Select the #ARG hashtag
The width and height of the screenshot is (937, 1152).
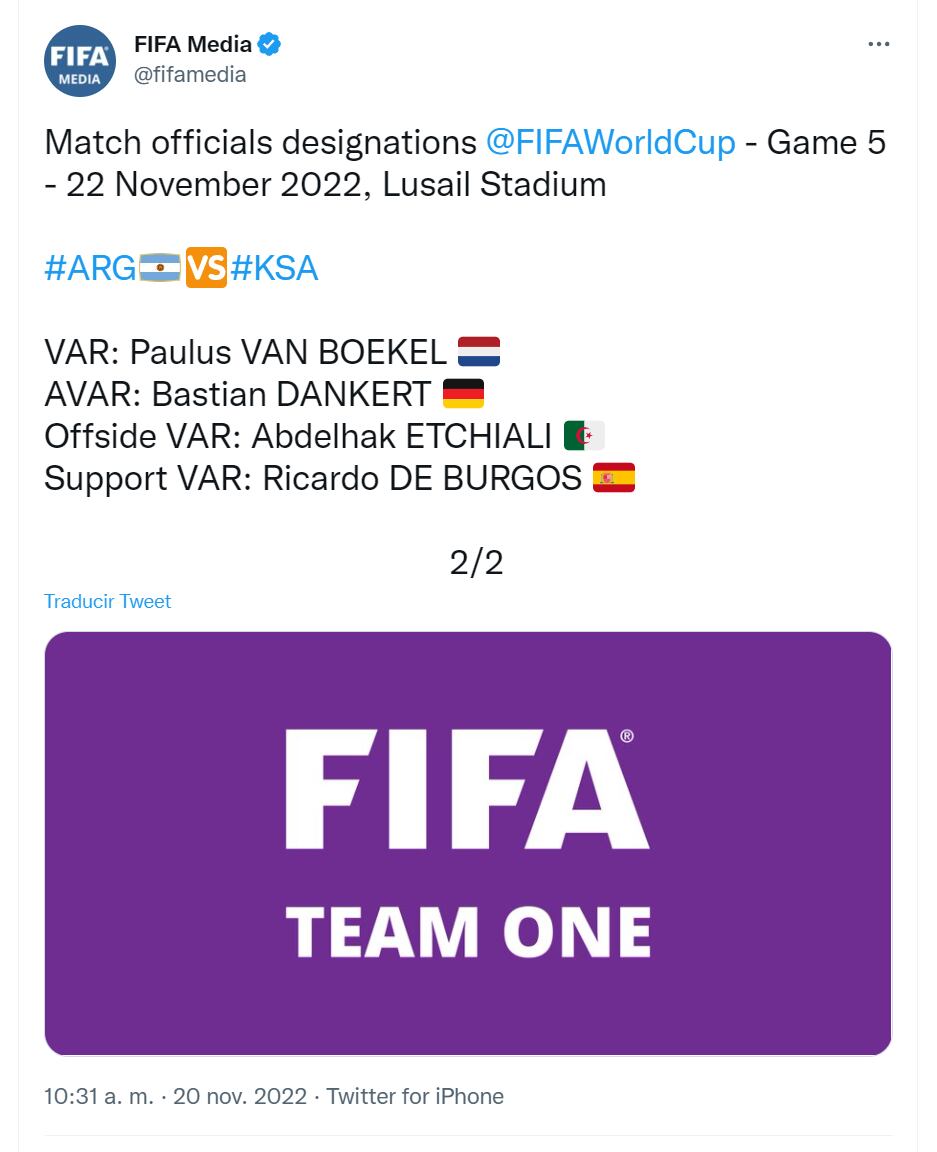[x=90, y=269]
